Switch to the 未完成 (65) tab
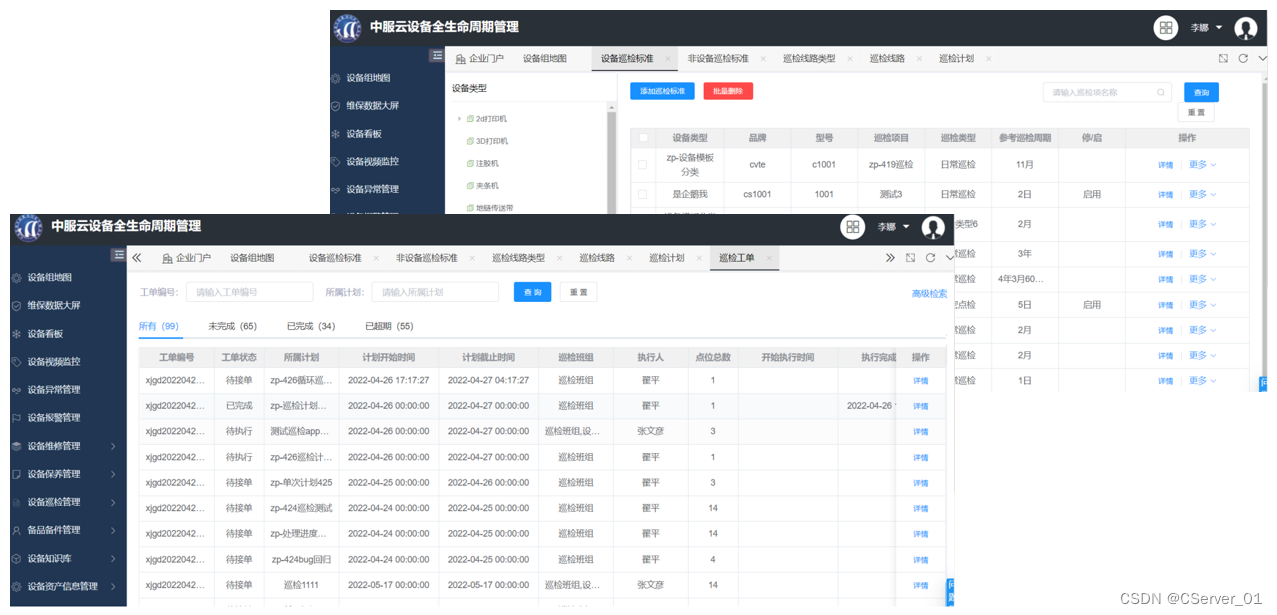The height and width of the screenshot is (615, 1277). point(232,326)
